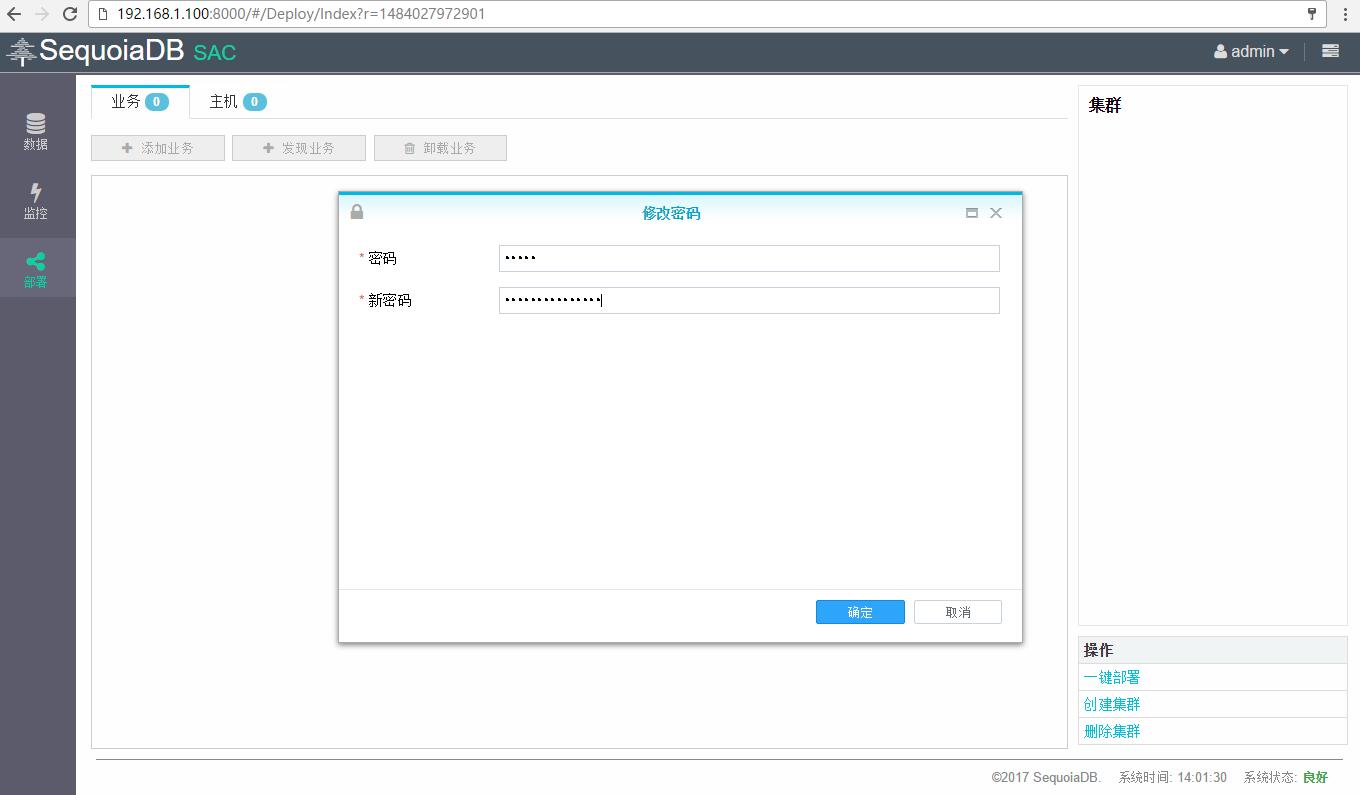Image resolution: width=1360 pixels, height=795 pixels.
Task: Click browser forward arrow
Action: 42,15
